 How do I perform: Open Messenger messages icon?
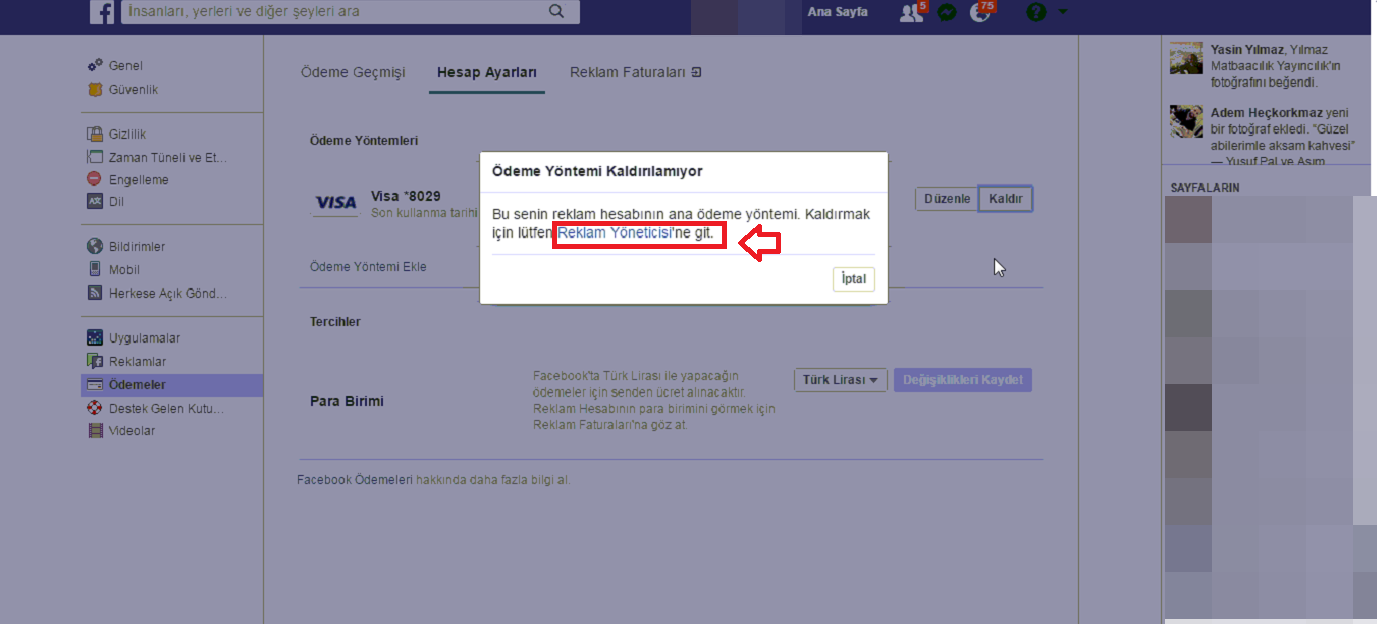click(x=946, y=12)
